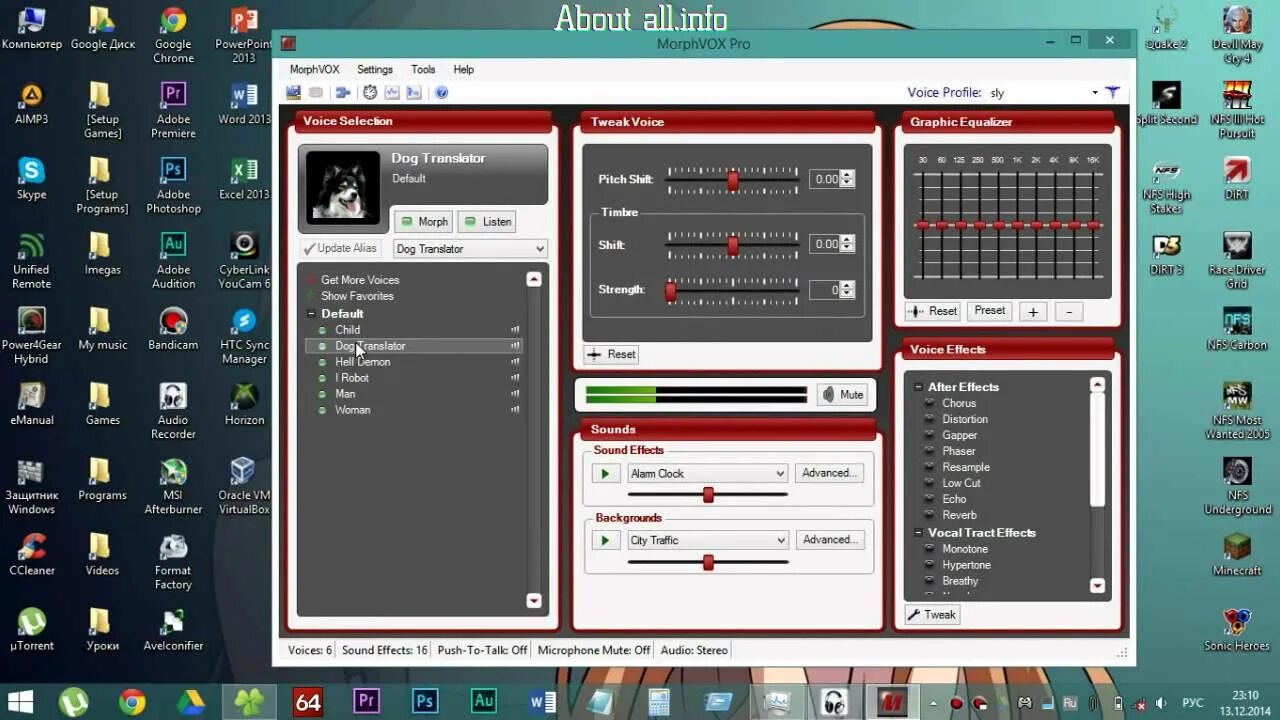
Task: Collapse the Vocal Tract Effects group
Action: coord(918,533)
